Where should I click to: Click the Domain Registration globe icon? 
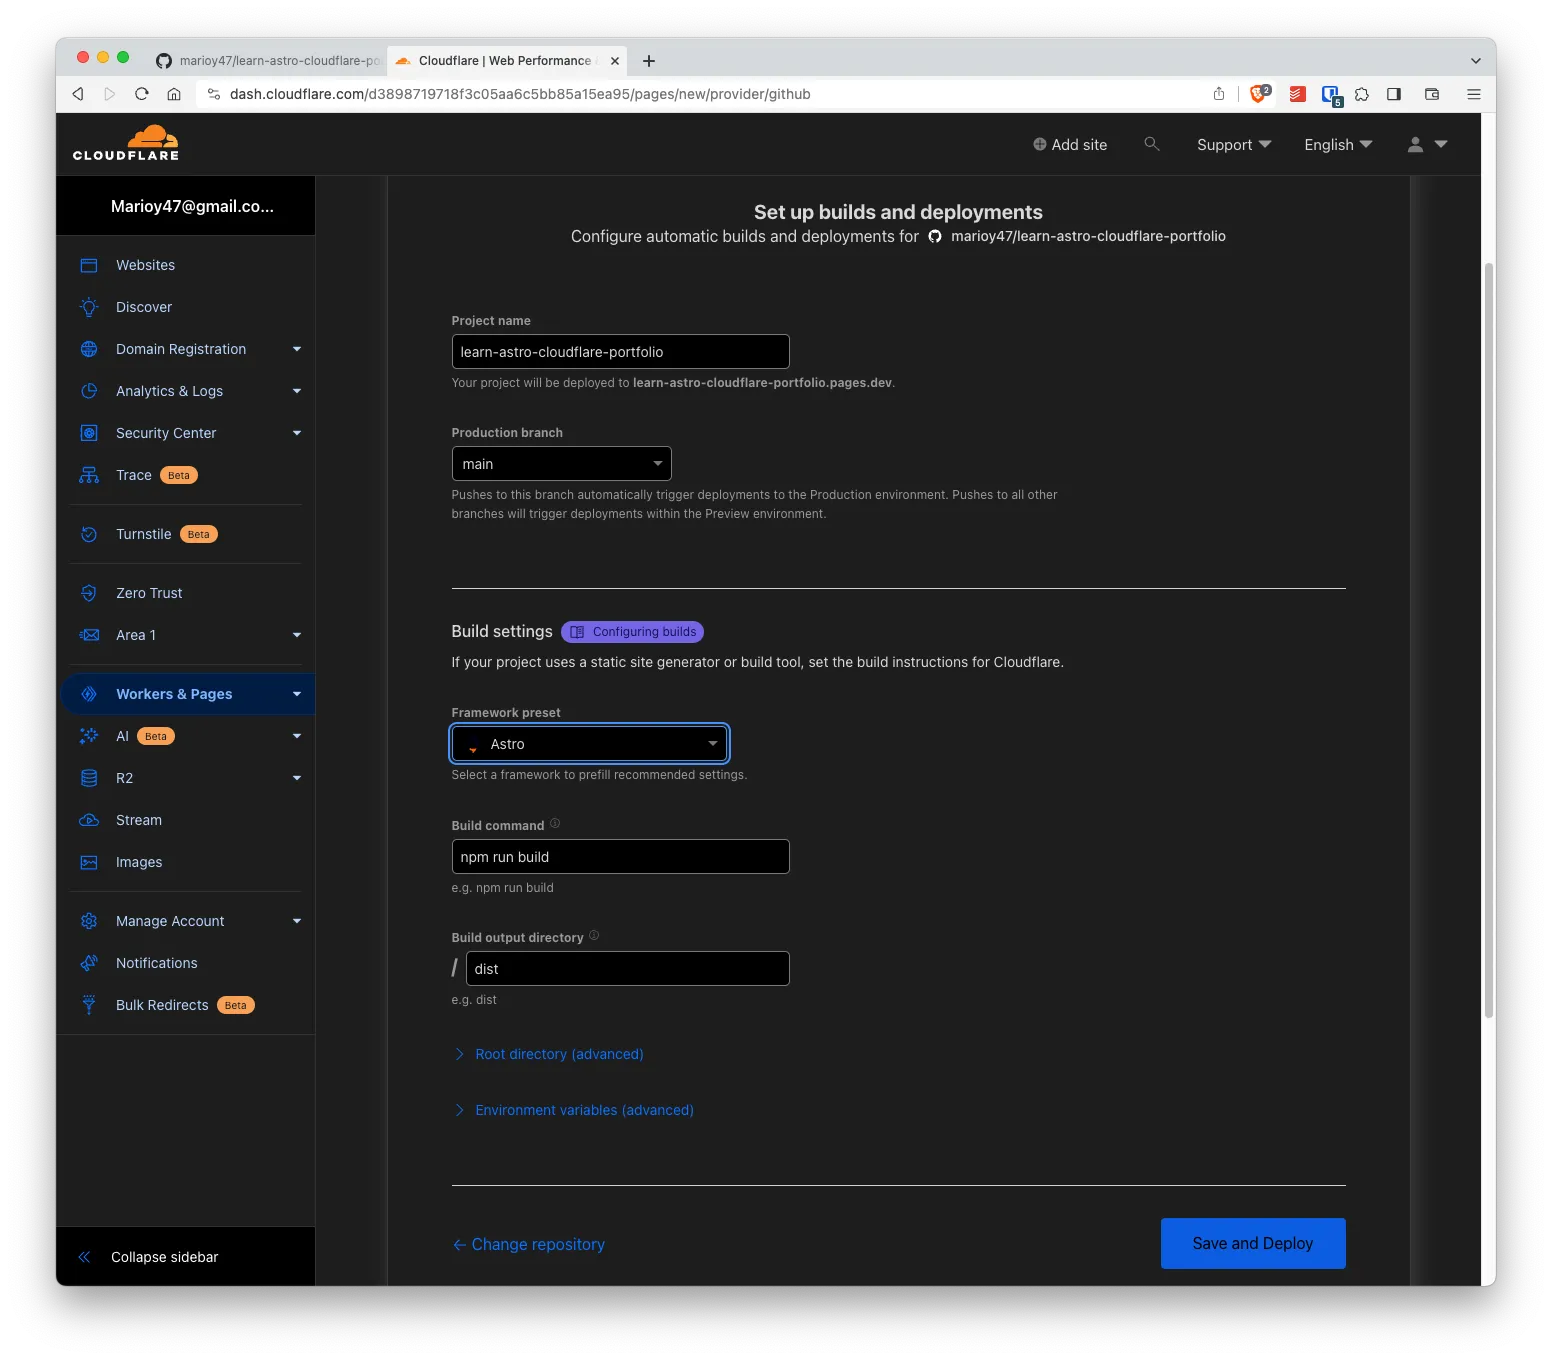tap(89, 349)
